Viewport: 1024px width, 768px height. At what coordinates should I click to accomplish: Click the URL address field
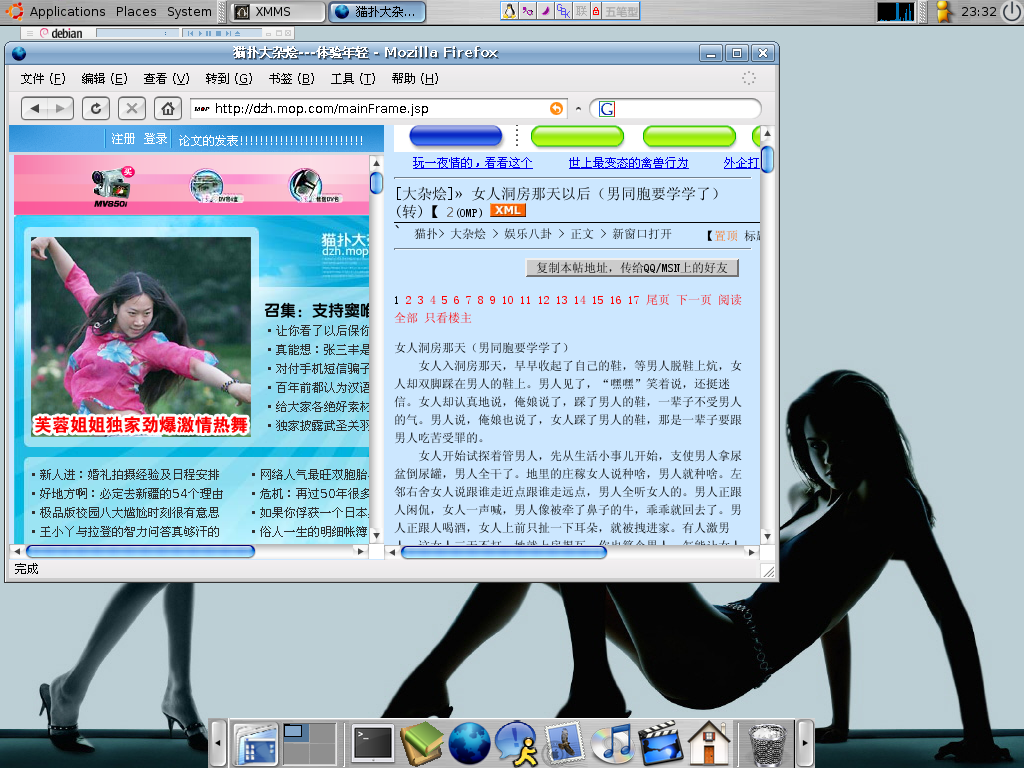point(379,108)
